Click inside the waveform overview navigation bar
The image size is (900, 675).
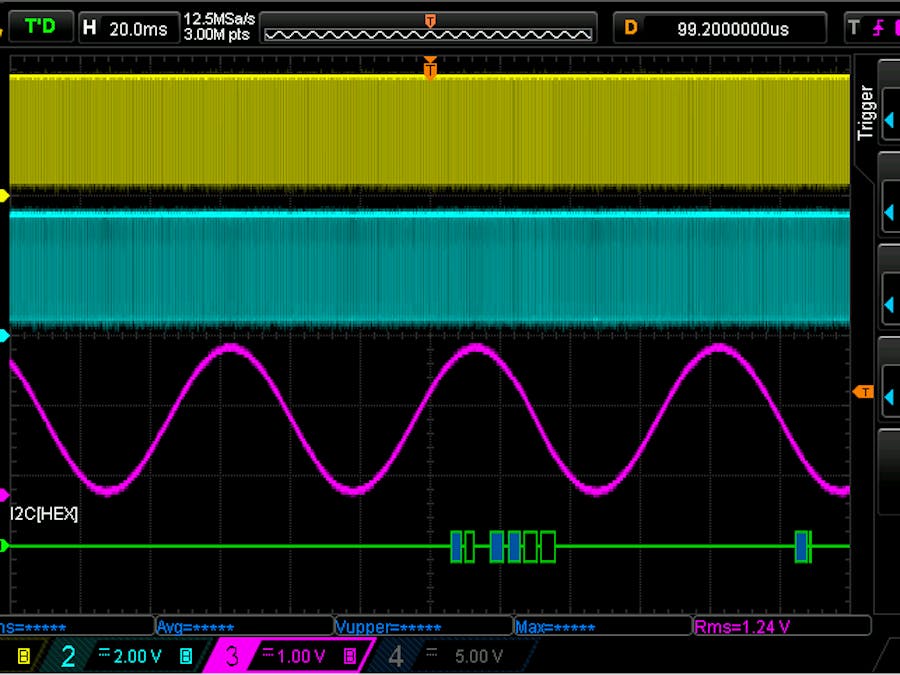pyautogui.click(x=430, y=28)
